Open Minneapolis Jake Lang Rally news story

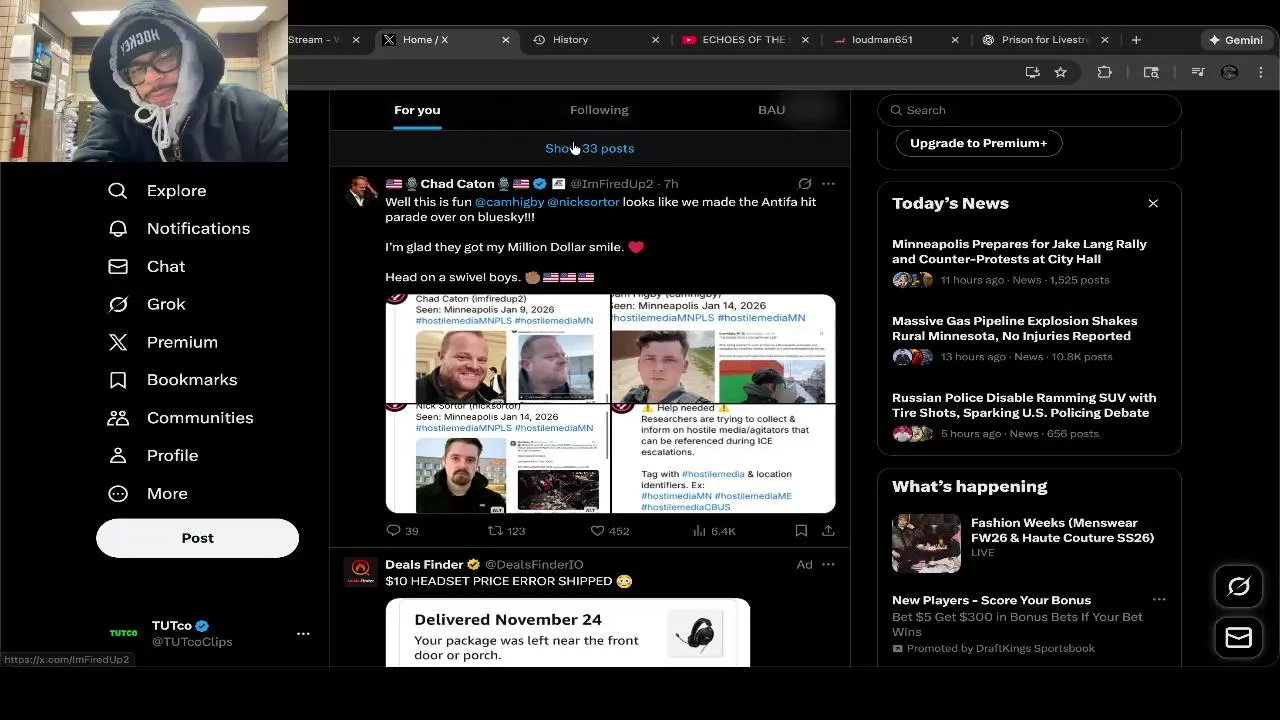coord(1029,262)
